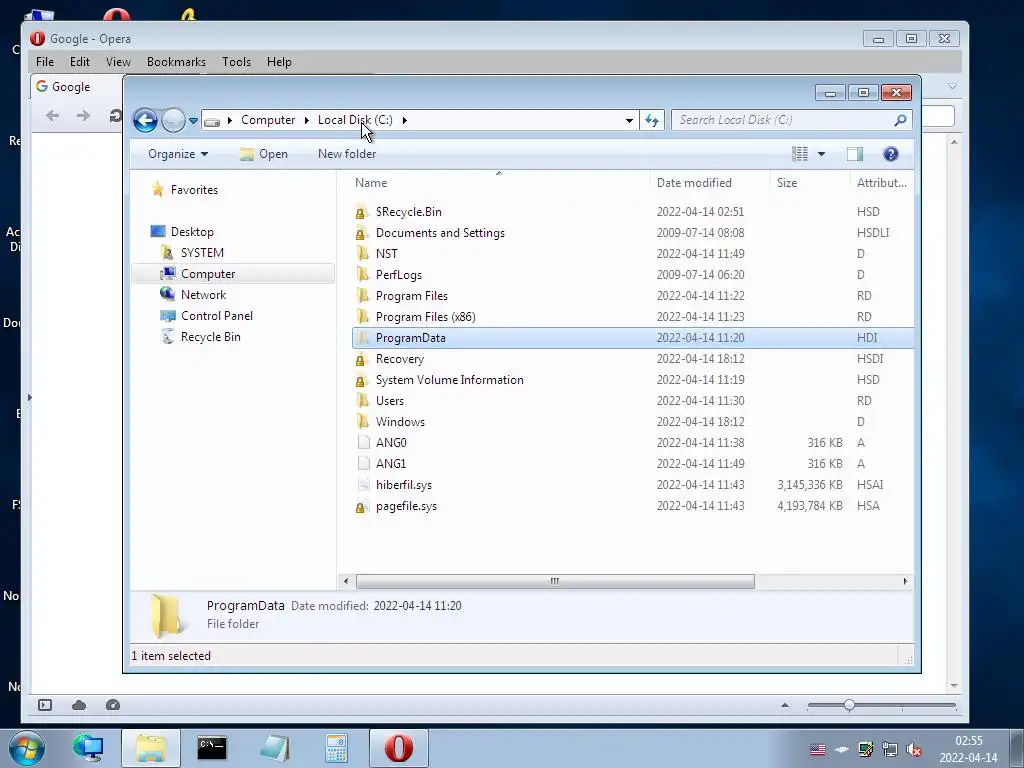Open Command Prompt from taskbar
The height and width of the screenshot is (768, 1024).
212,748
